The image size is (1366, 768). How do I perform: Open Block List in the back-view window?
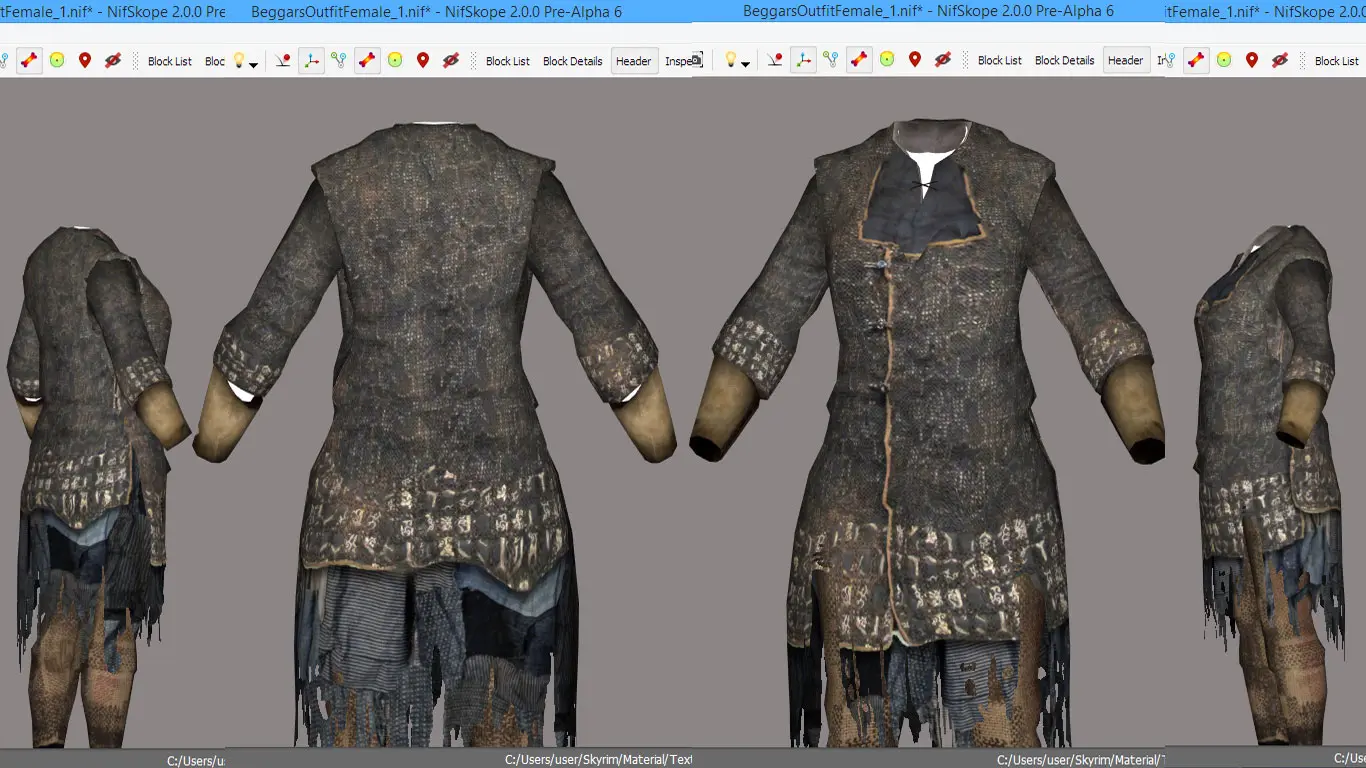tap(508, 61)
